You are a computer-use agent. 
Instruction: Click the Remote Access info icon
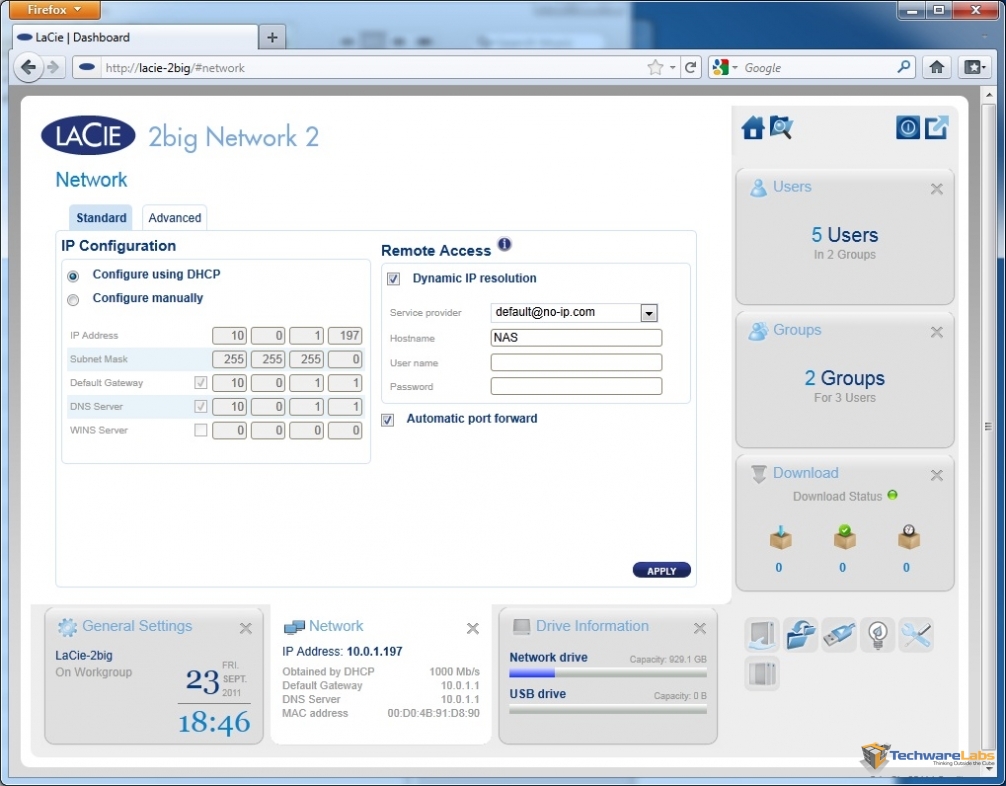[x=505, y=244]
